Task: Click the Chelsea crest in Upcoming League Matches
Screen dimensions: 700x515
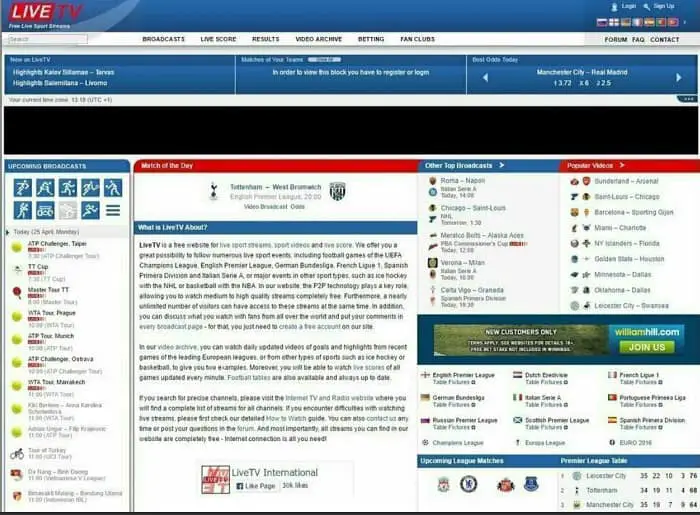Action: pos(468,484)
